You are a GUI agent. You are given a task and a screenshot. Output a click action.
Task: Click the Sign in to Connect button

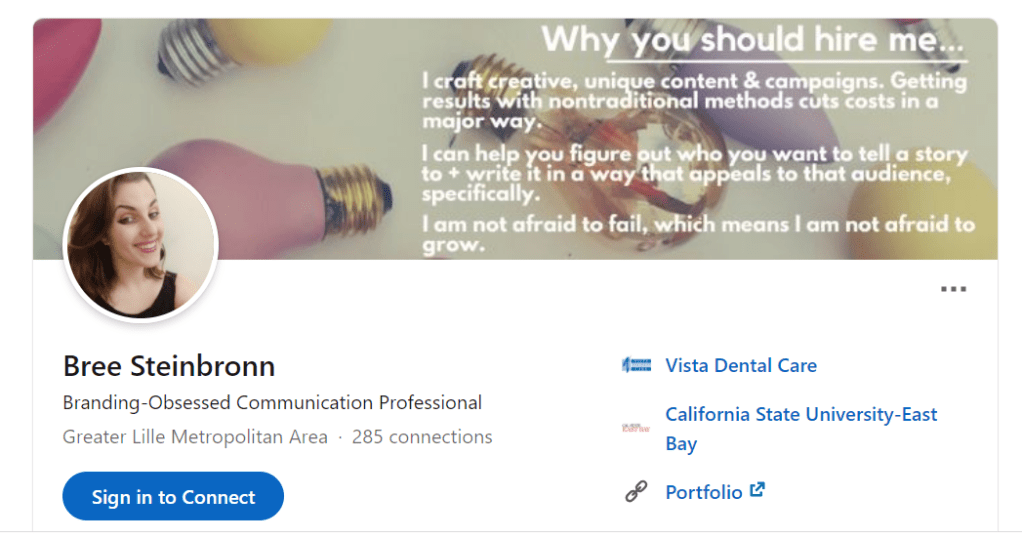click(x=173, y=497)
